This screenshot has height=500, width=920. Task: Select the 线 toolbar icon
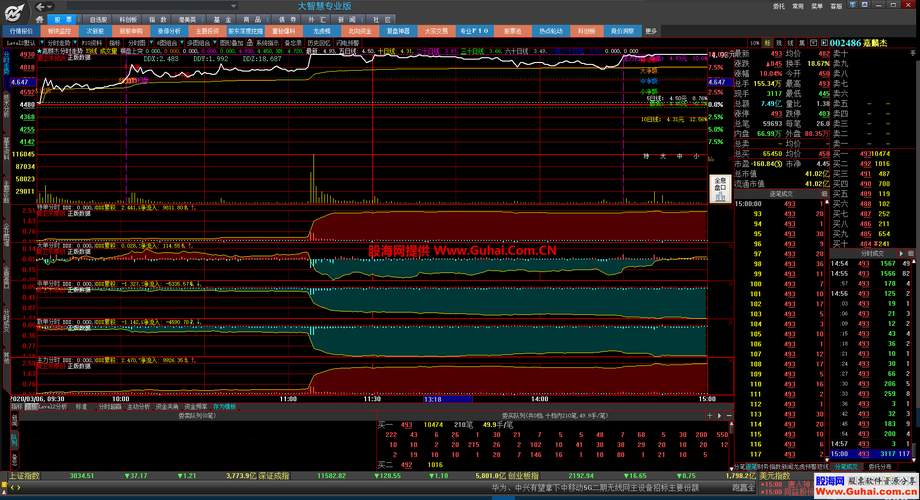pos(790,43)
